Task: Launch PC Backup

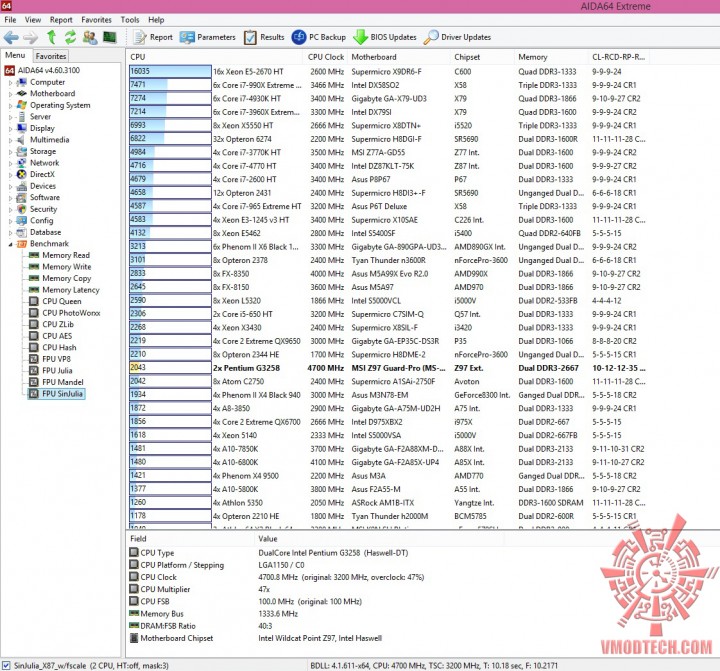Action: 319,37
